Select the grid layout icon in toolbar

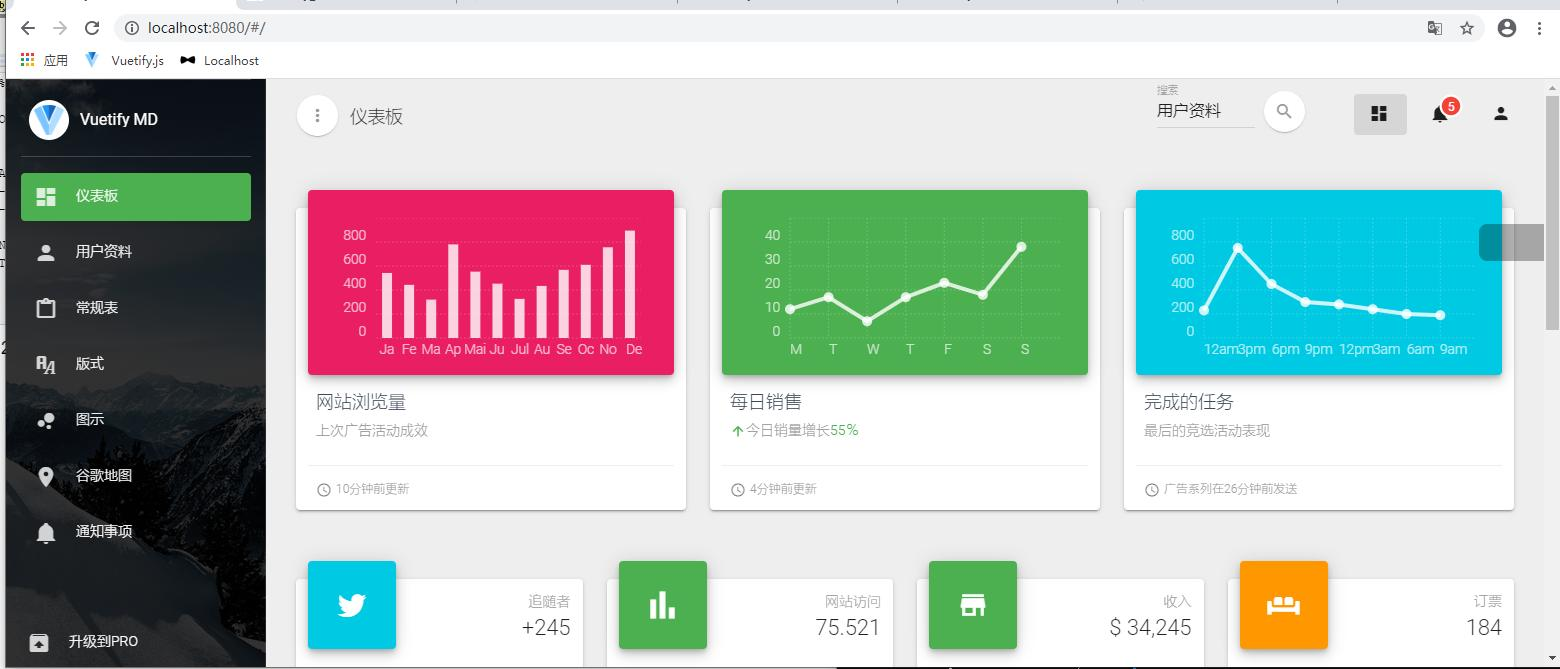click(x=1380, y=113)
